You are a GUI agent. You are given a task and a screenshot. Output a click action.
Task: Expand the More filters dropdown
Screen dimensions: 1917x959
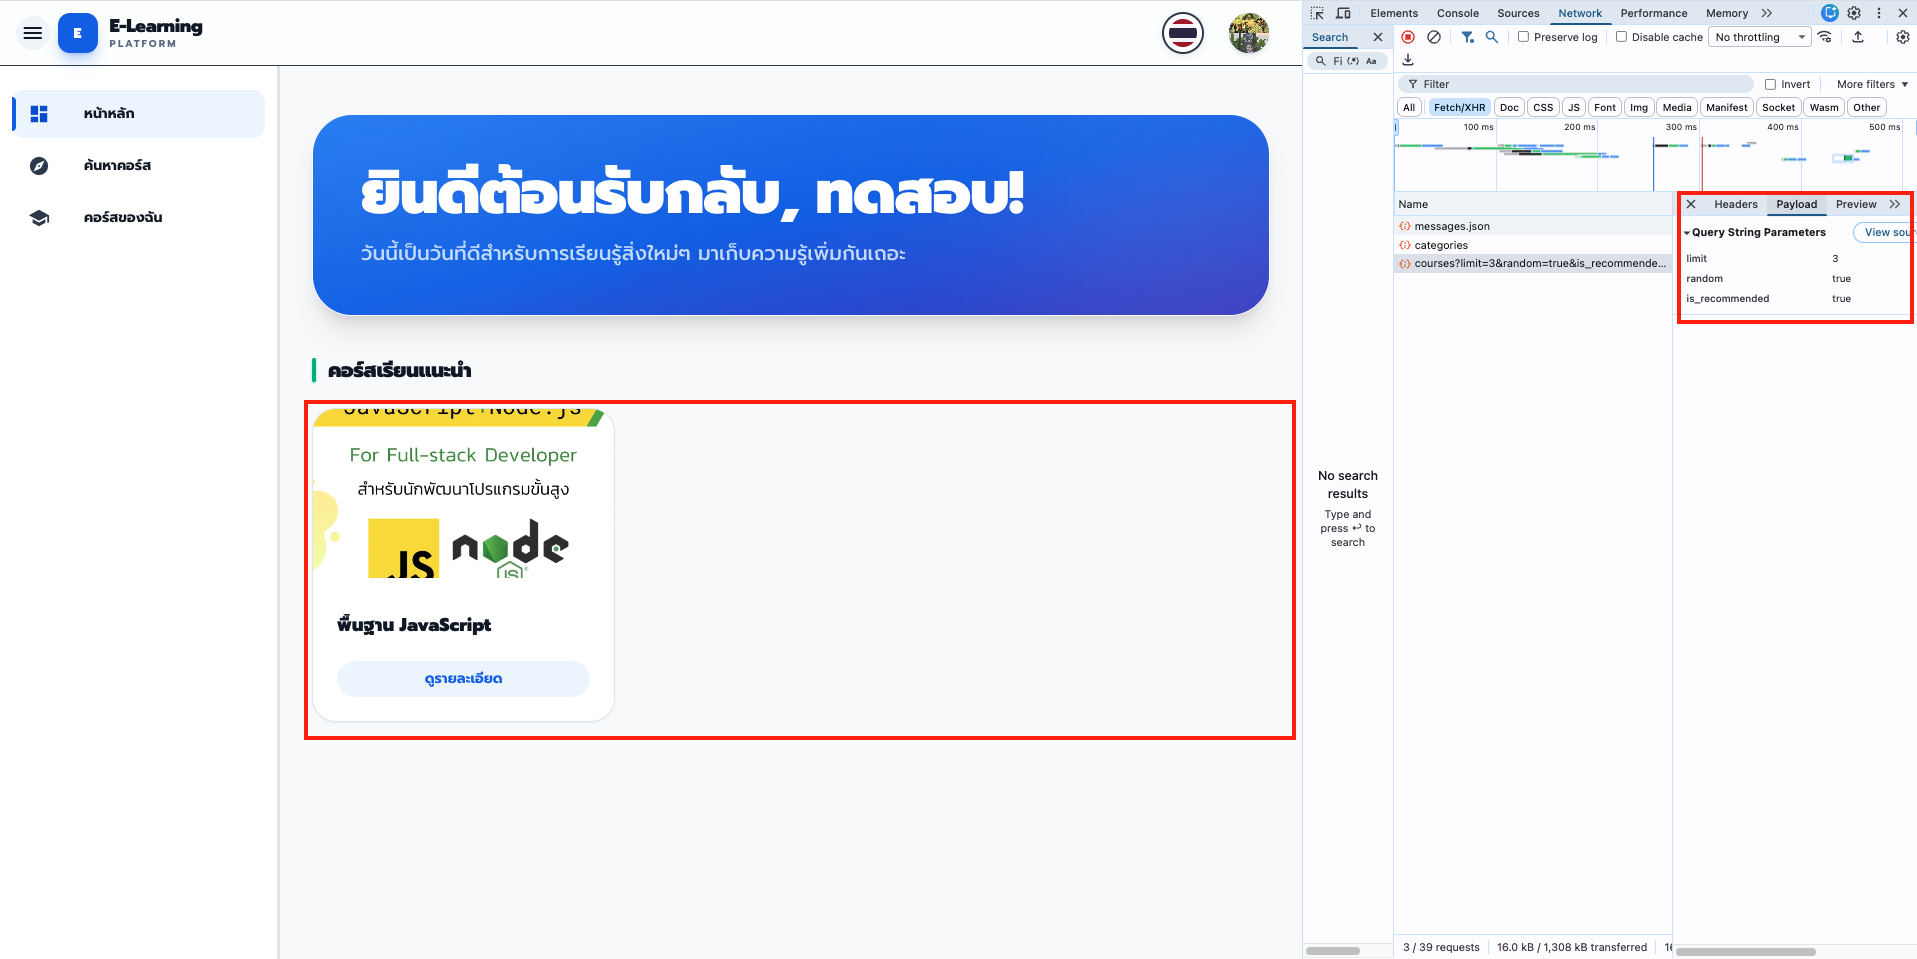point(1872,85)
